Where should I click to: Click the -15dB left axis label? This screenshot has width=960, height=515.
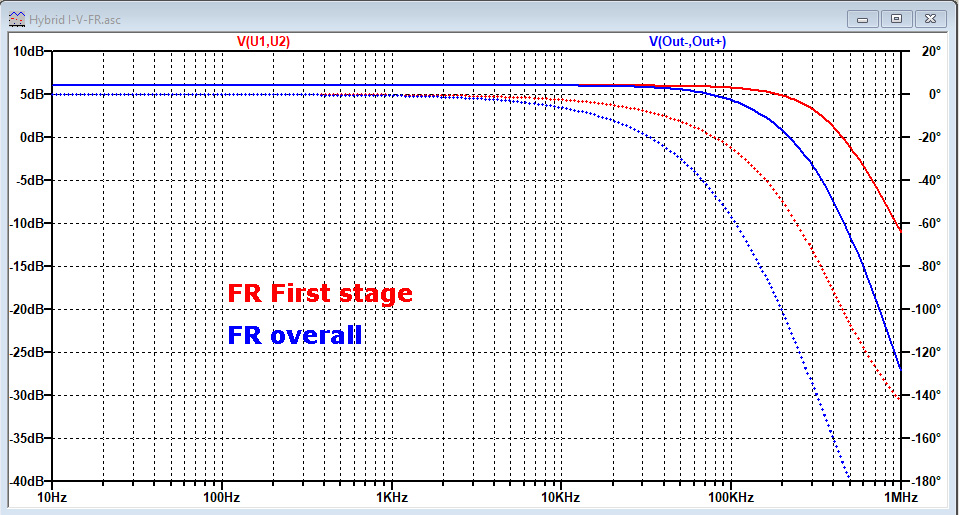27,266
